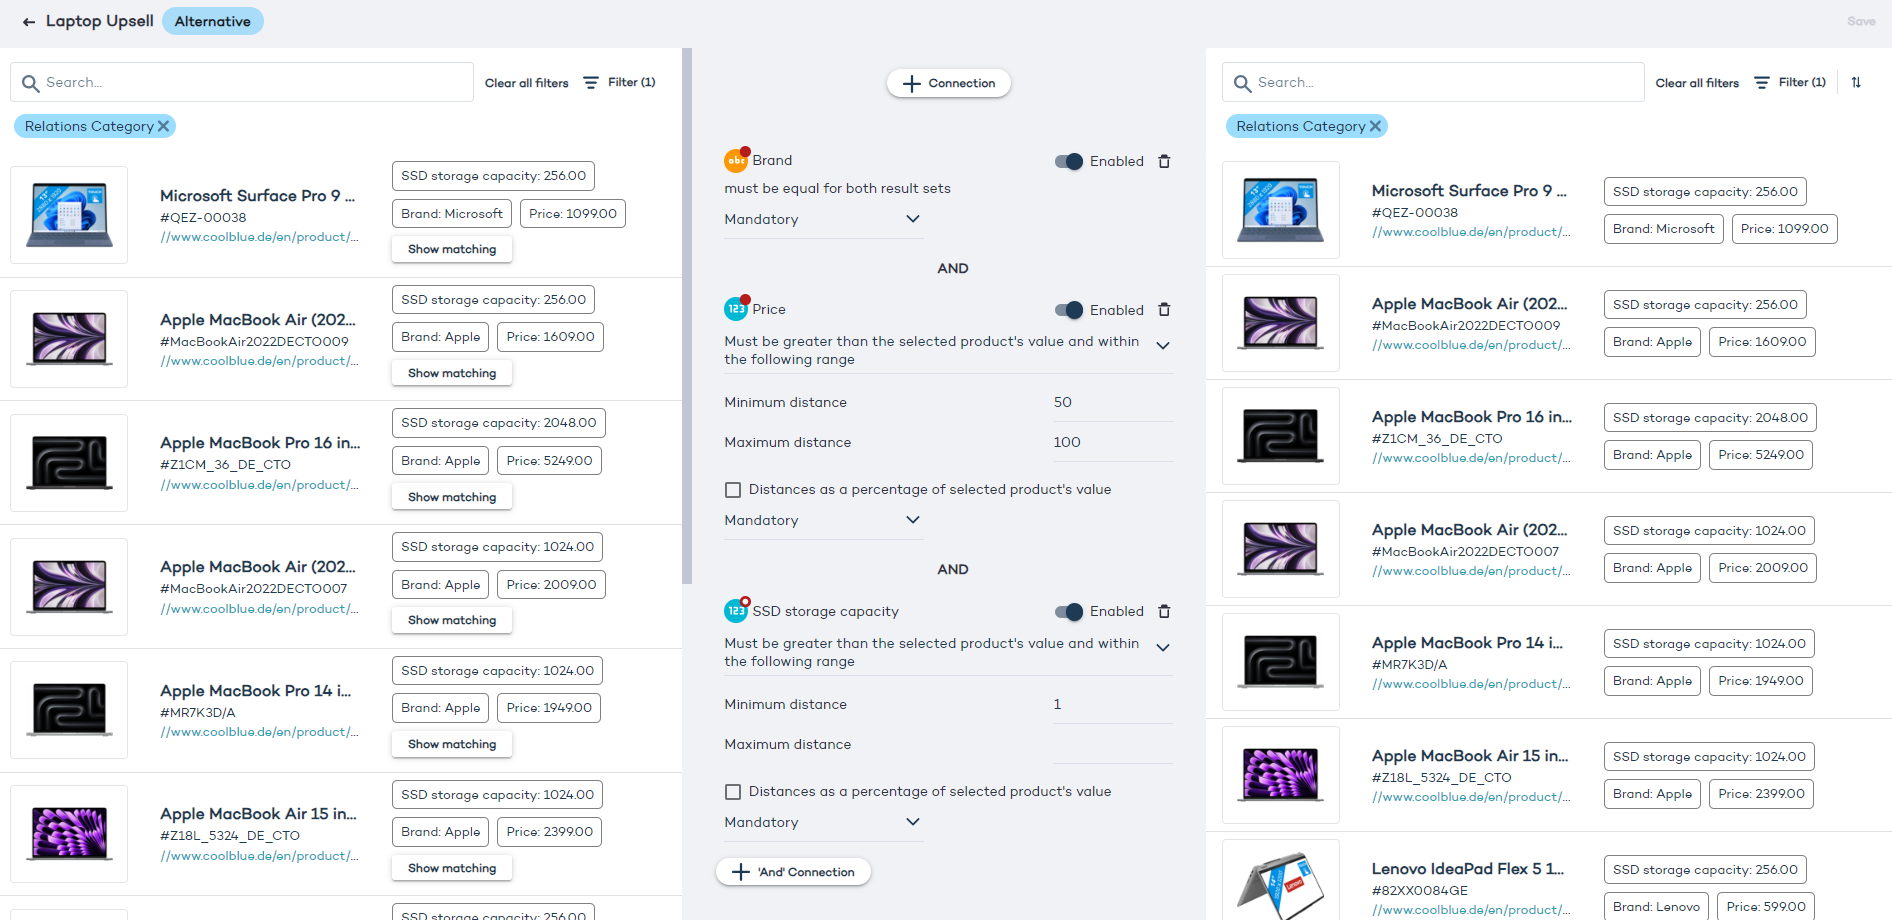1892x920 pixels.
Task: Open the left panel Filter (1) menu
Action: click(x=620, y=83)
